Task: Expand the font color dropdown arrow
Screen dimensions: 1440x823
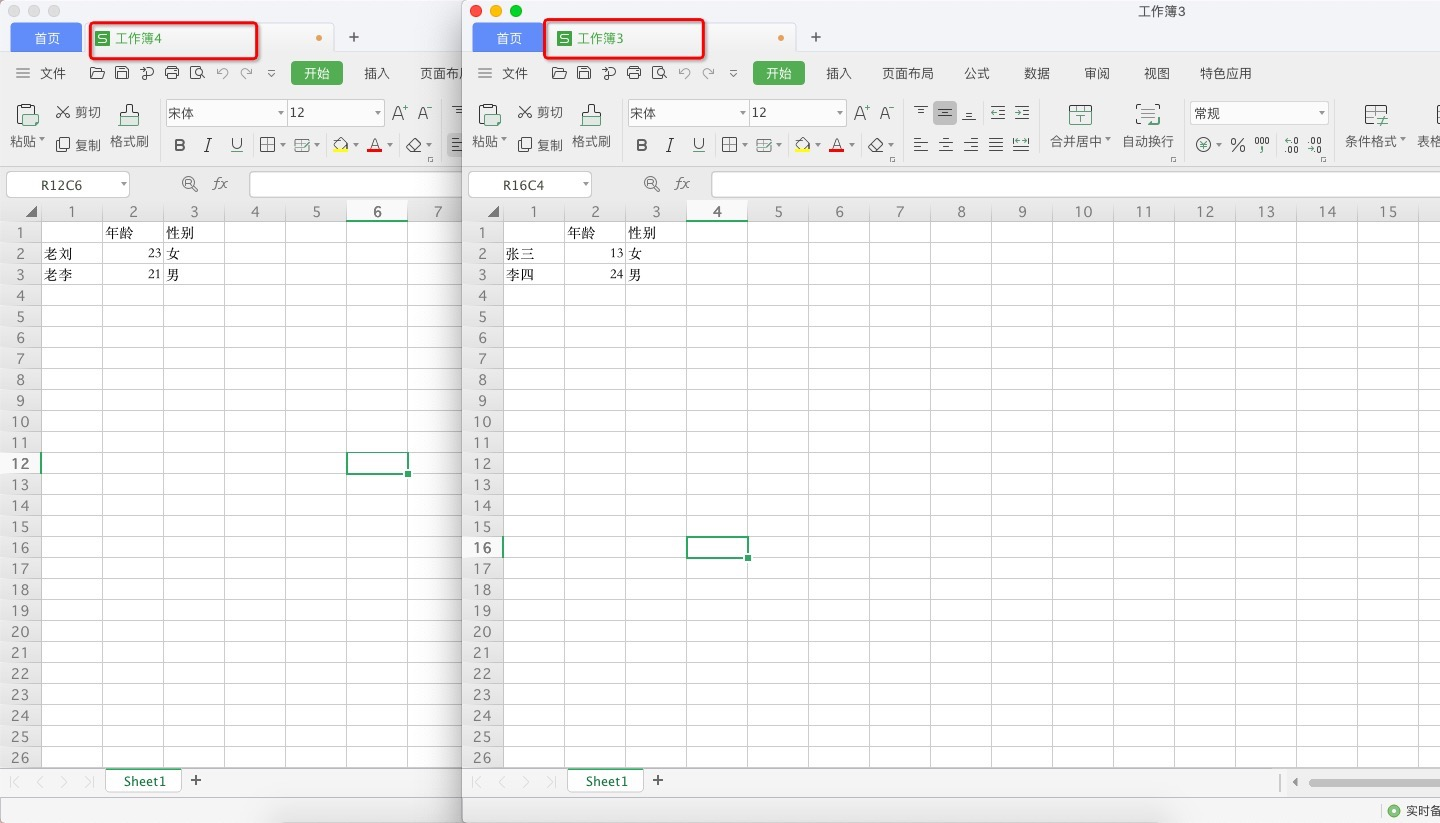Action: pos(852,144)
